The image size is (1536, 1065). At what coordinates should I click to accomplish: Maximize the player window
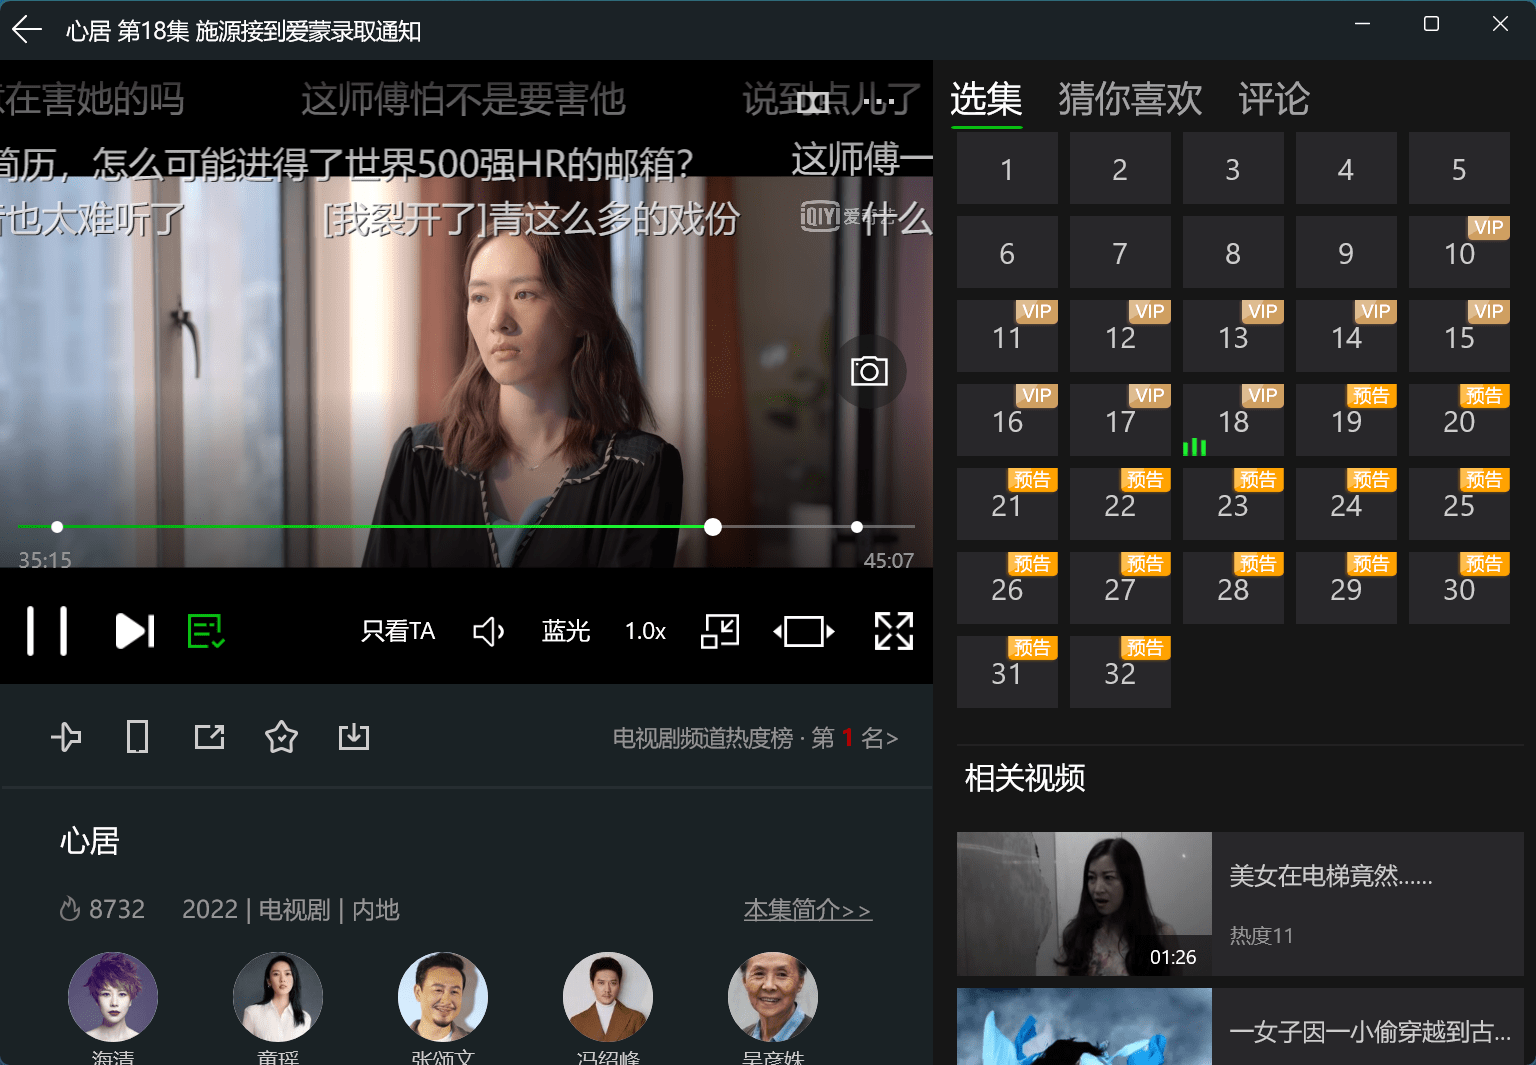pos(1431,24)
